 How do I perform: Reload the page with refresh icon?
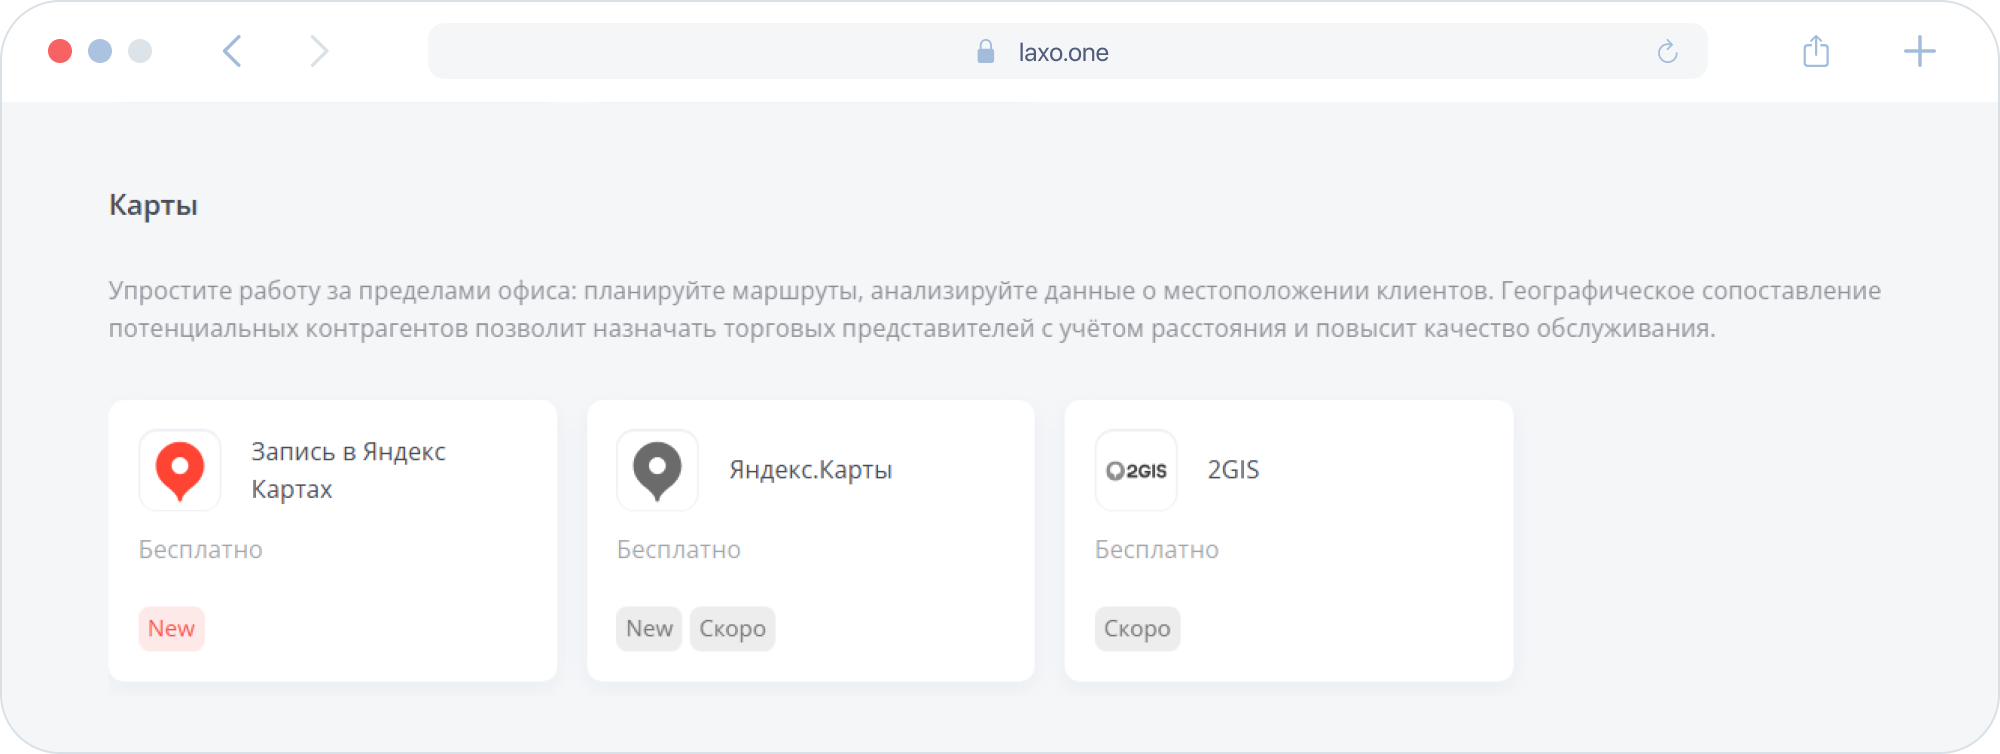click(x=1667, y=52)
